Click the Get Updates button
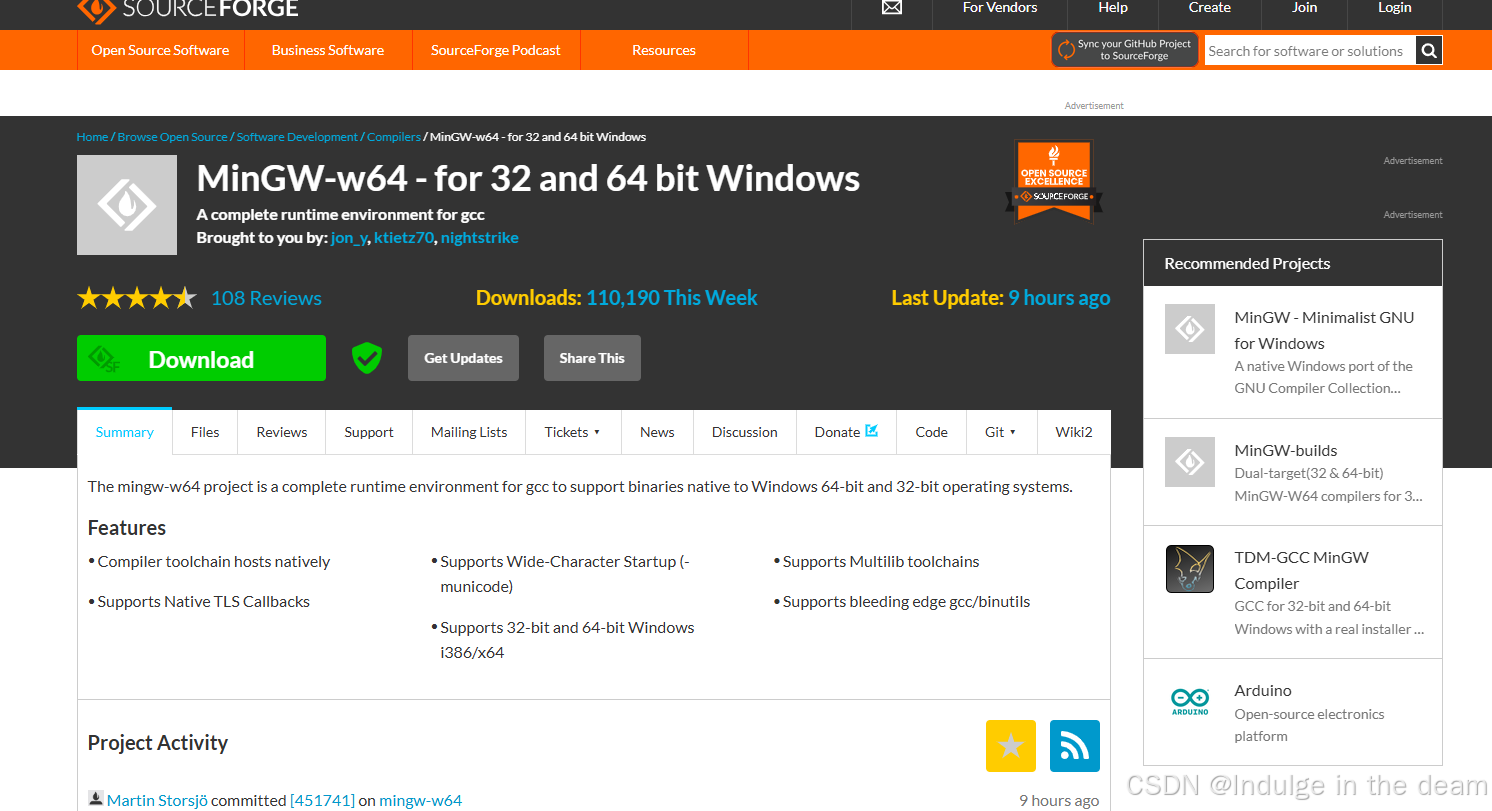The height and width of the screenshot is (811, 1492). [463, 358]
